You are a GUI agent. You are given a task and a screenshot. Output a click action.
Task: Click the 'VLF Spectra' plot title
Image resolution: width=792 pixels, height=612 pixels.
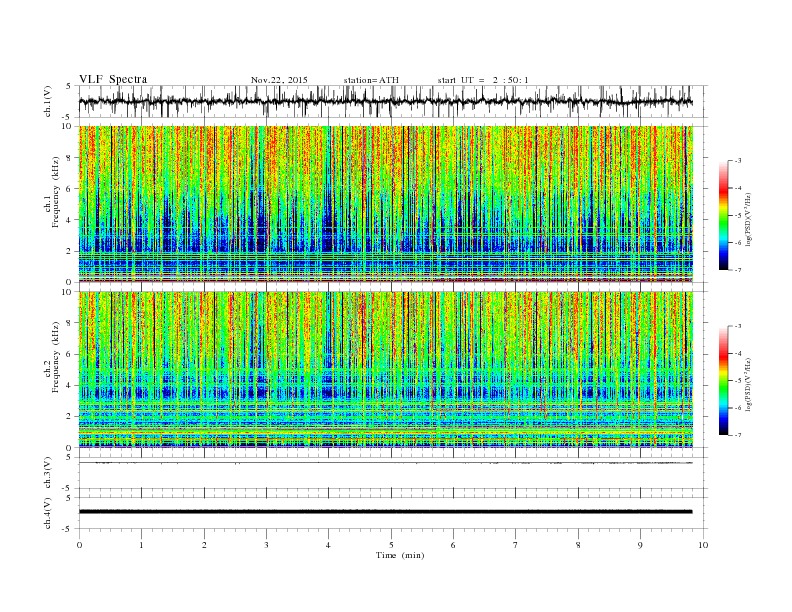[113, 79]
